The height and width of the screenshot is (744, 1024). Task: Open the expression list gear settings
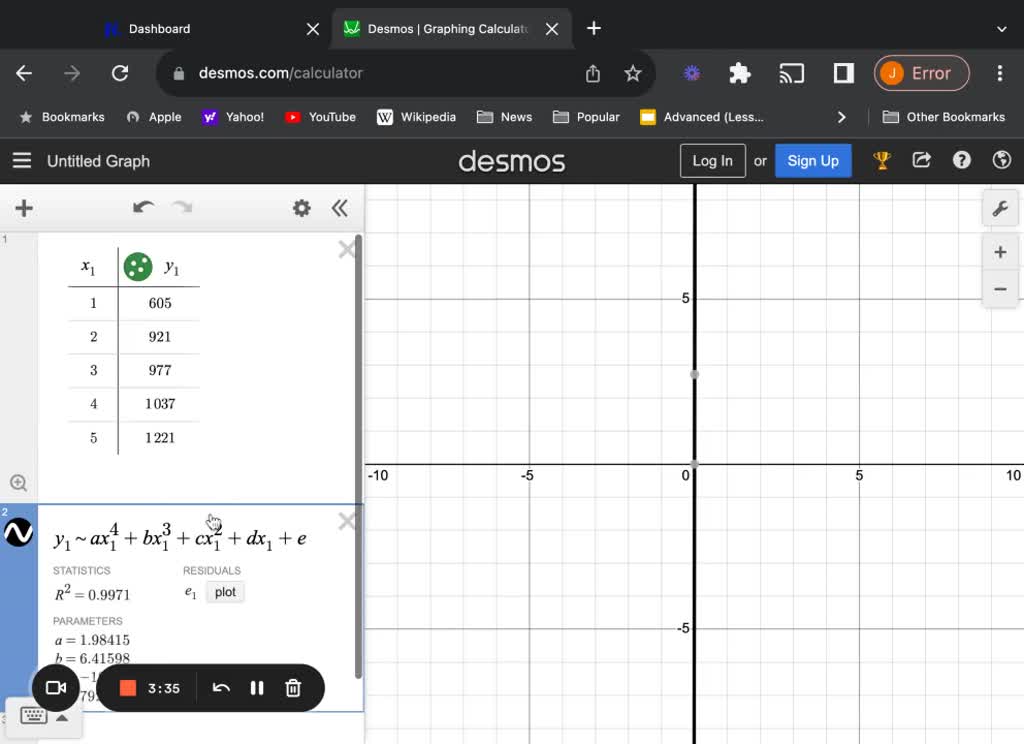pyautogui.click(x=301, y=208)
